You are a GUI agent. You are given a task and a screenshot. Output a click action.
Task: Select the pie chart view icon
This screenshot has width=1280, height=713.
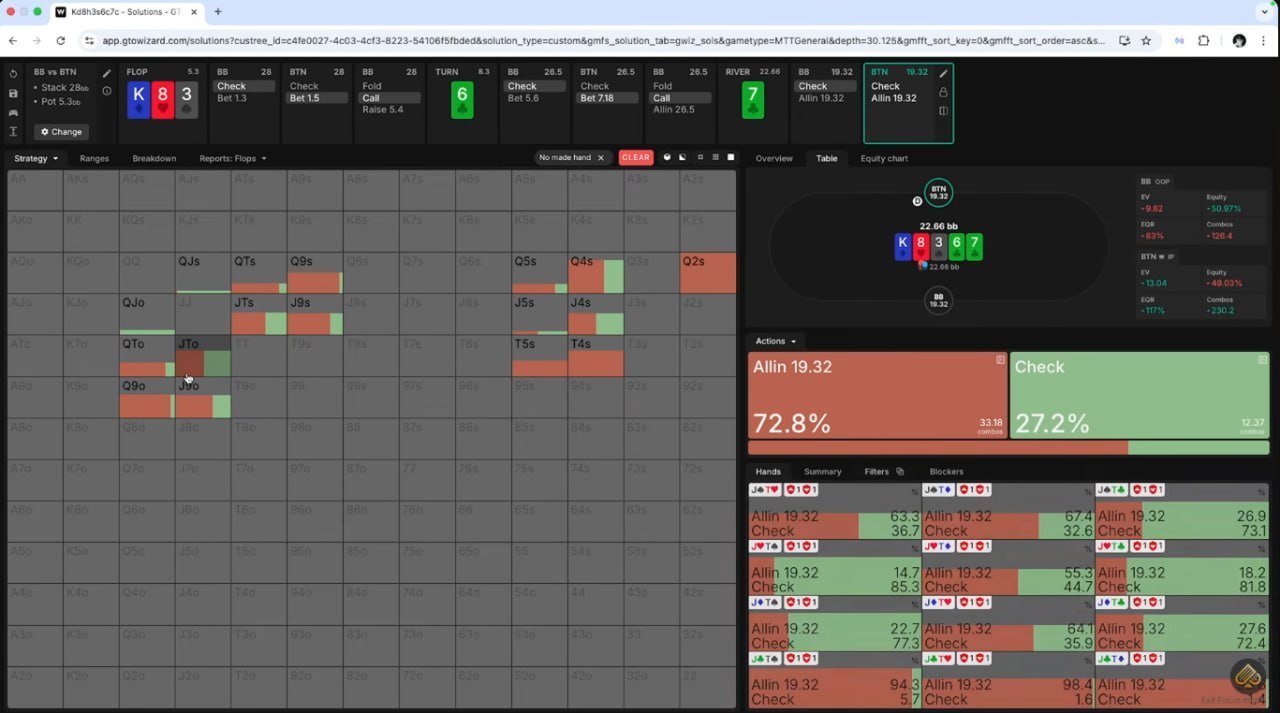(667, 158)
